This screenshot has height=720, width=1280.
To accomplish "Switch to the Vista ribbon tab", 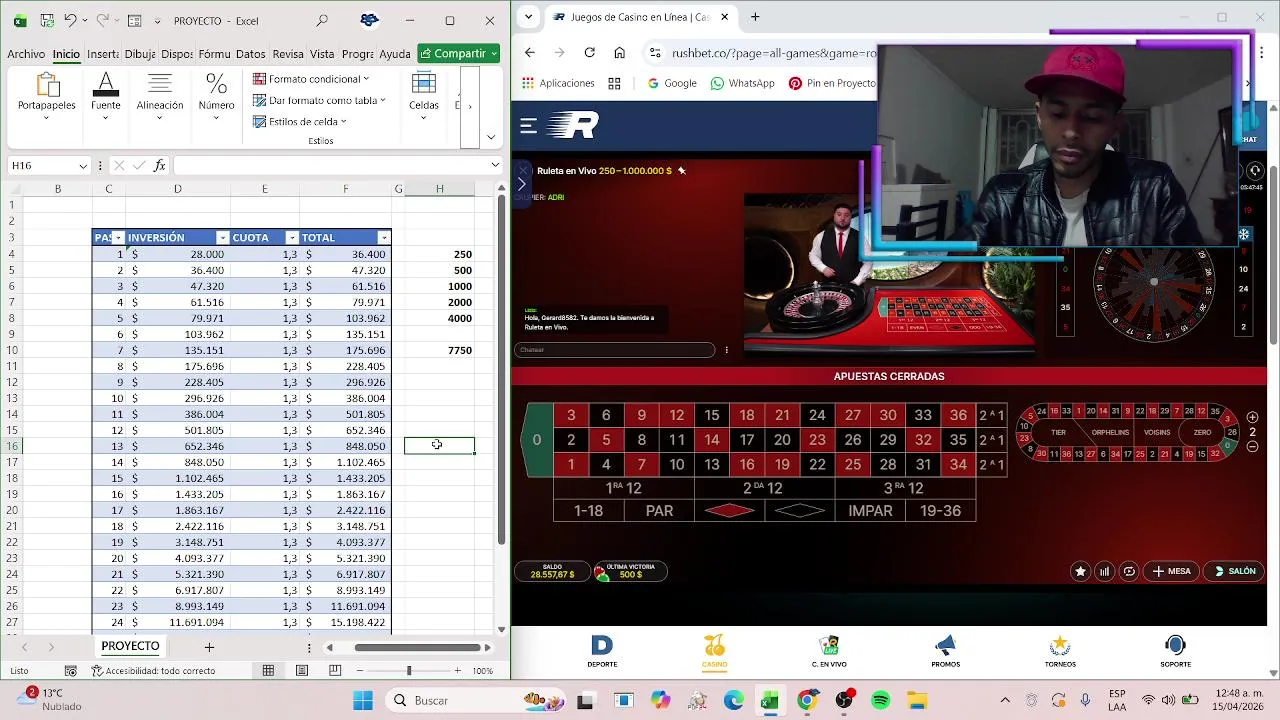I will pos(322,54).
